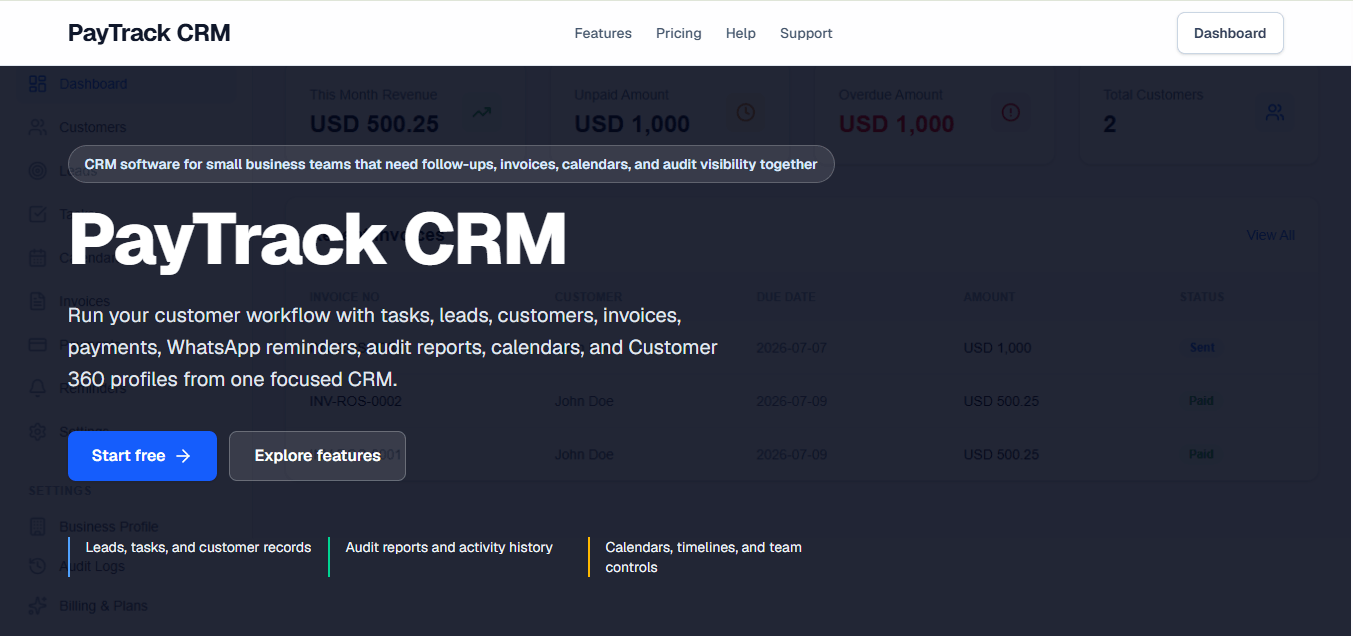1353x636 pixels.
Task: Select Audit Logs in the sidebar
Action: click(x=92, y=566)
